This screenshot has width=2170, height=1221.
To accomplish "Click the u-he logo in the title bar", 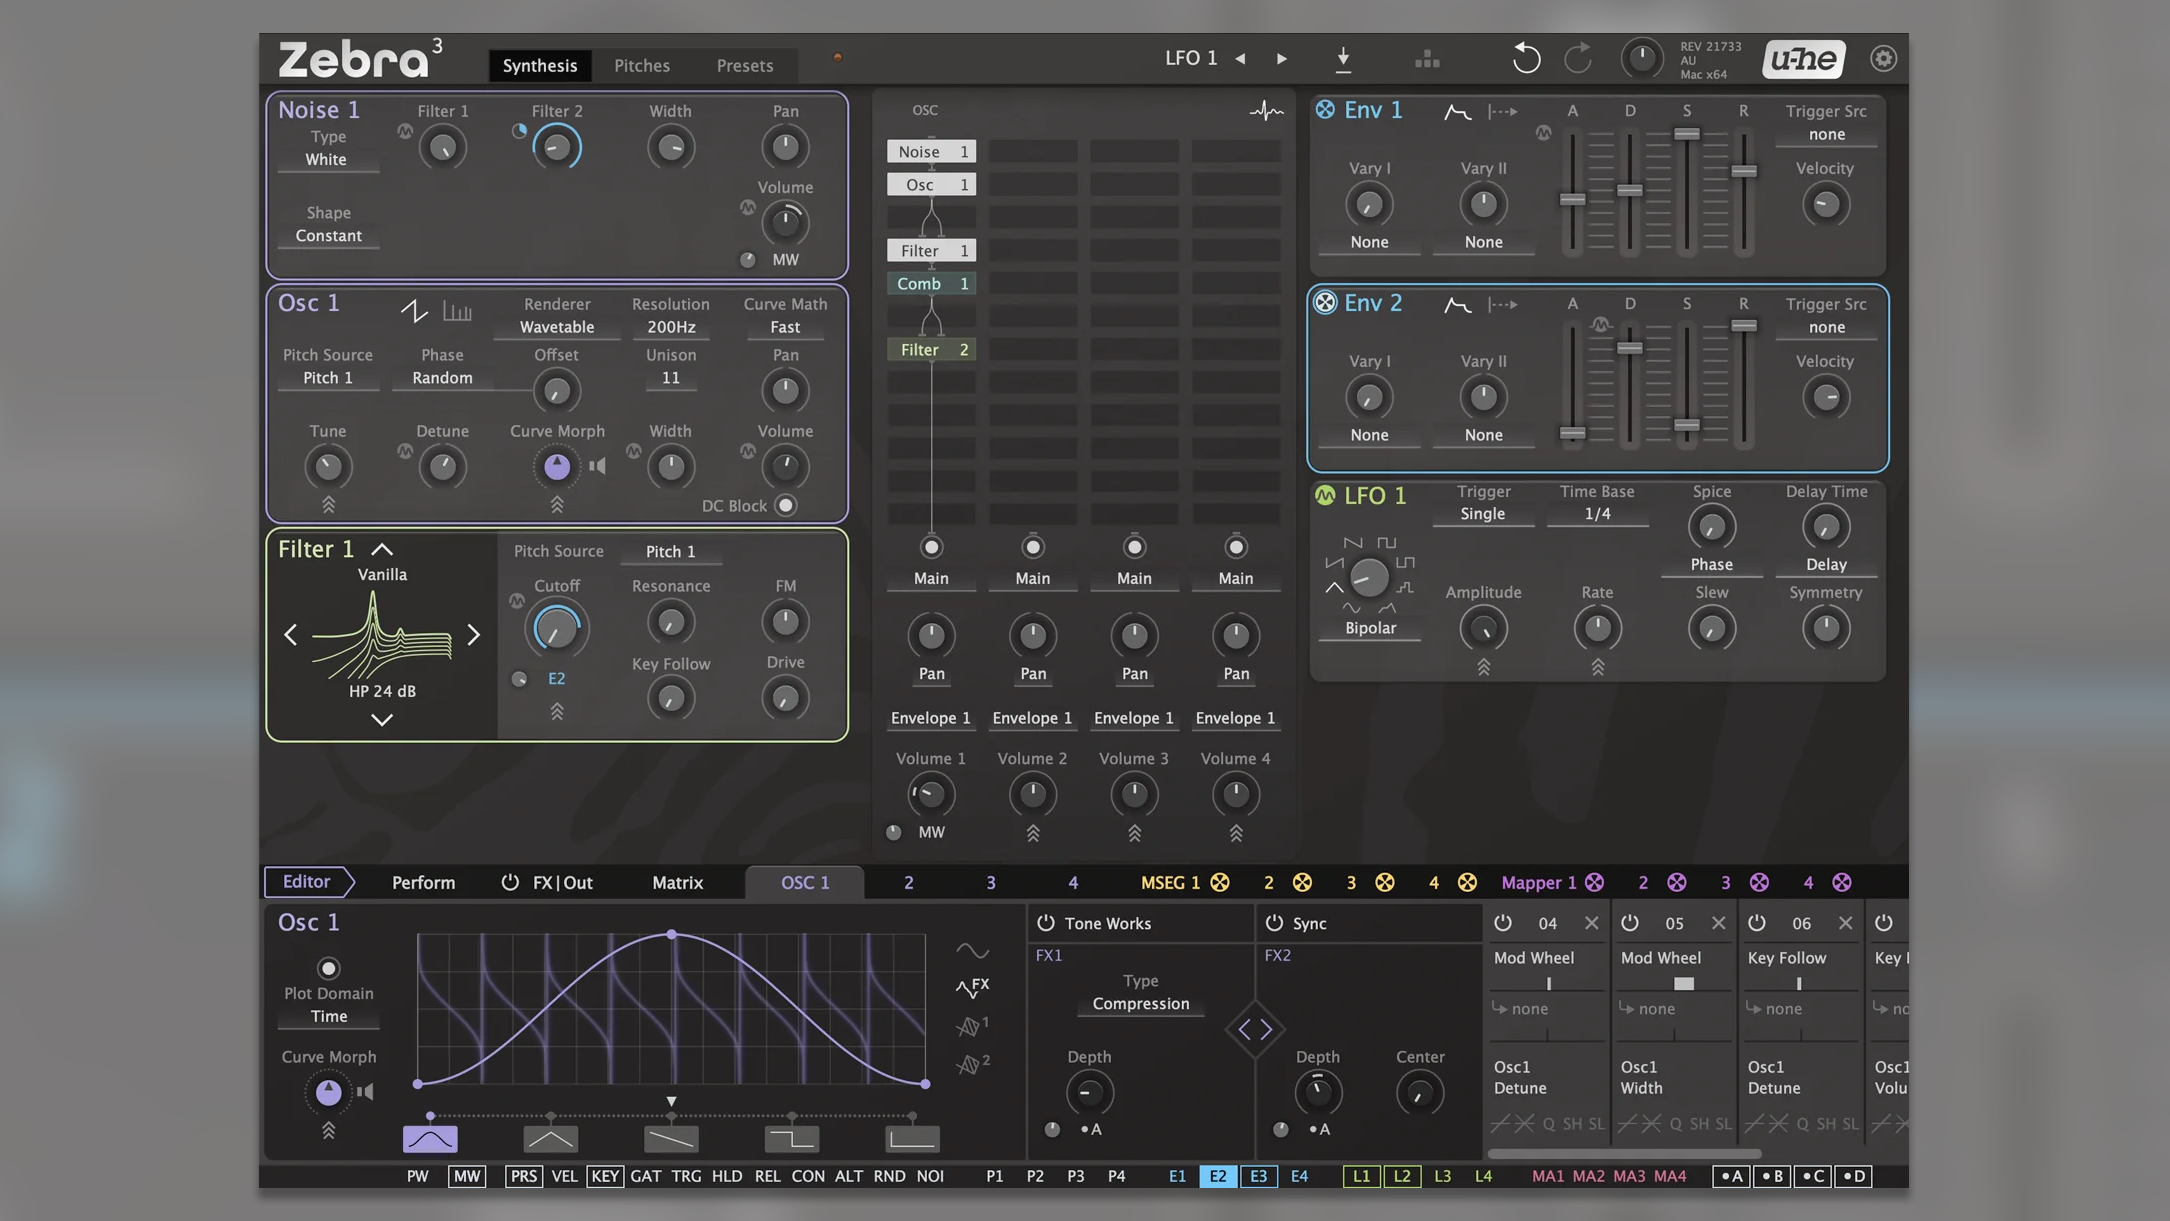I will coord(1802,59).
